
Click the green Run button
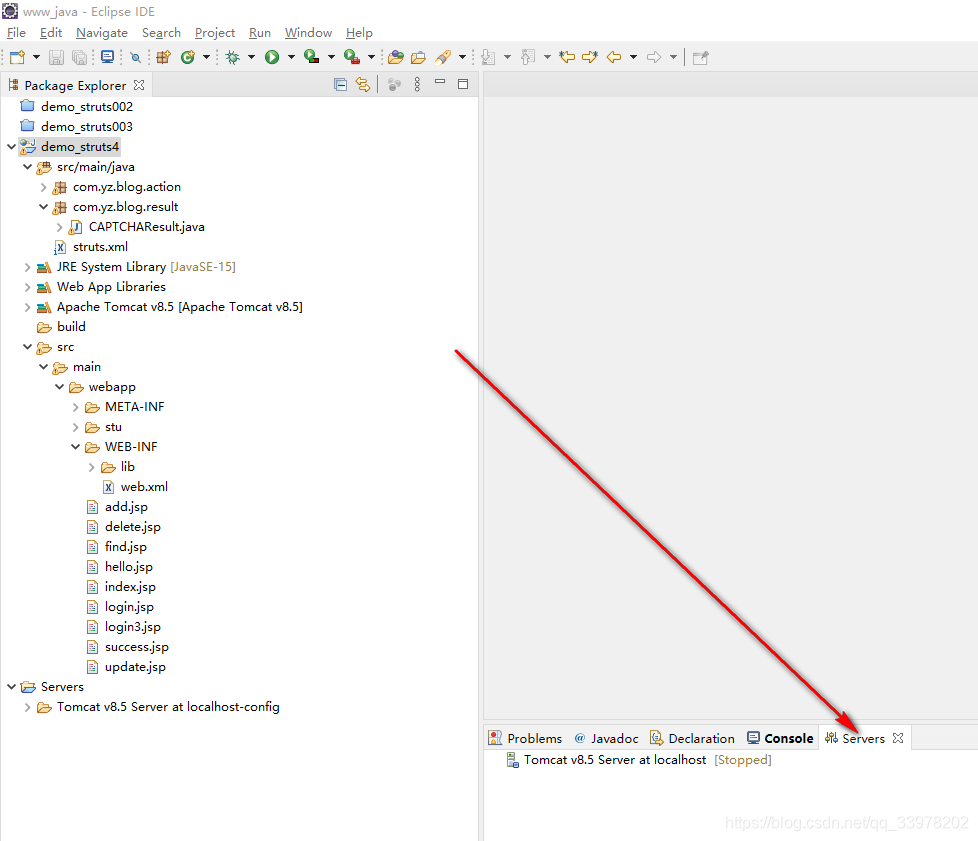tap(272, 57)
